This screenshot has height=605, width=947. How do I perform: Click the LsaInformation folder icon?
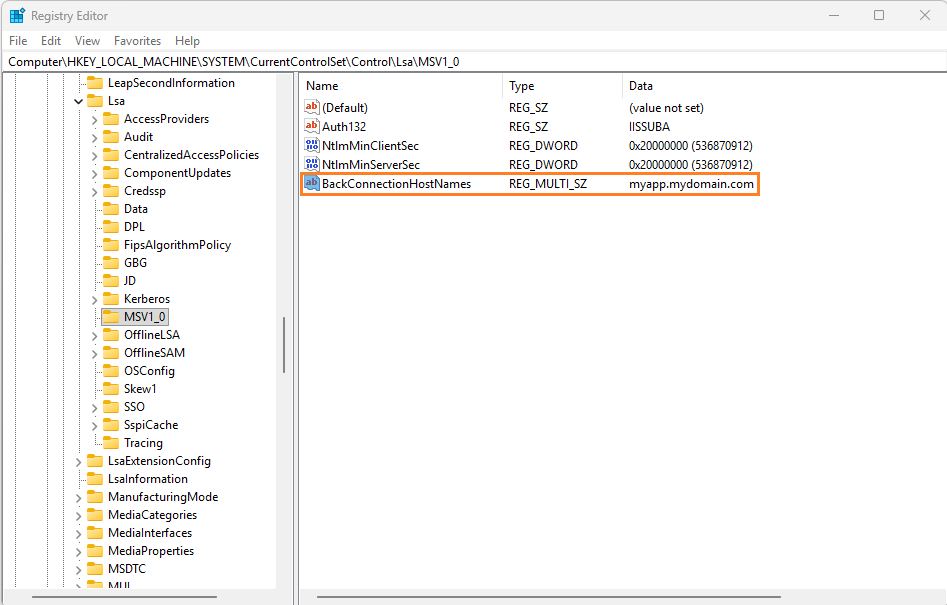(x=95, y=479)
